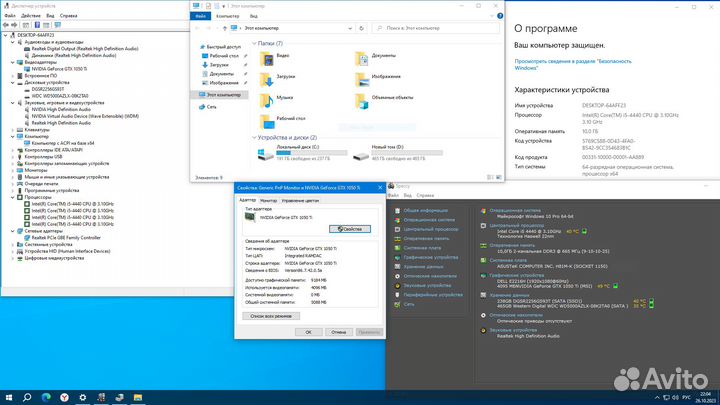Viewport: 720px width, 405px height.
Task: Select Загрузки in Explorer sidebar
Action: coord(219,65)
